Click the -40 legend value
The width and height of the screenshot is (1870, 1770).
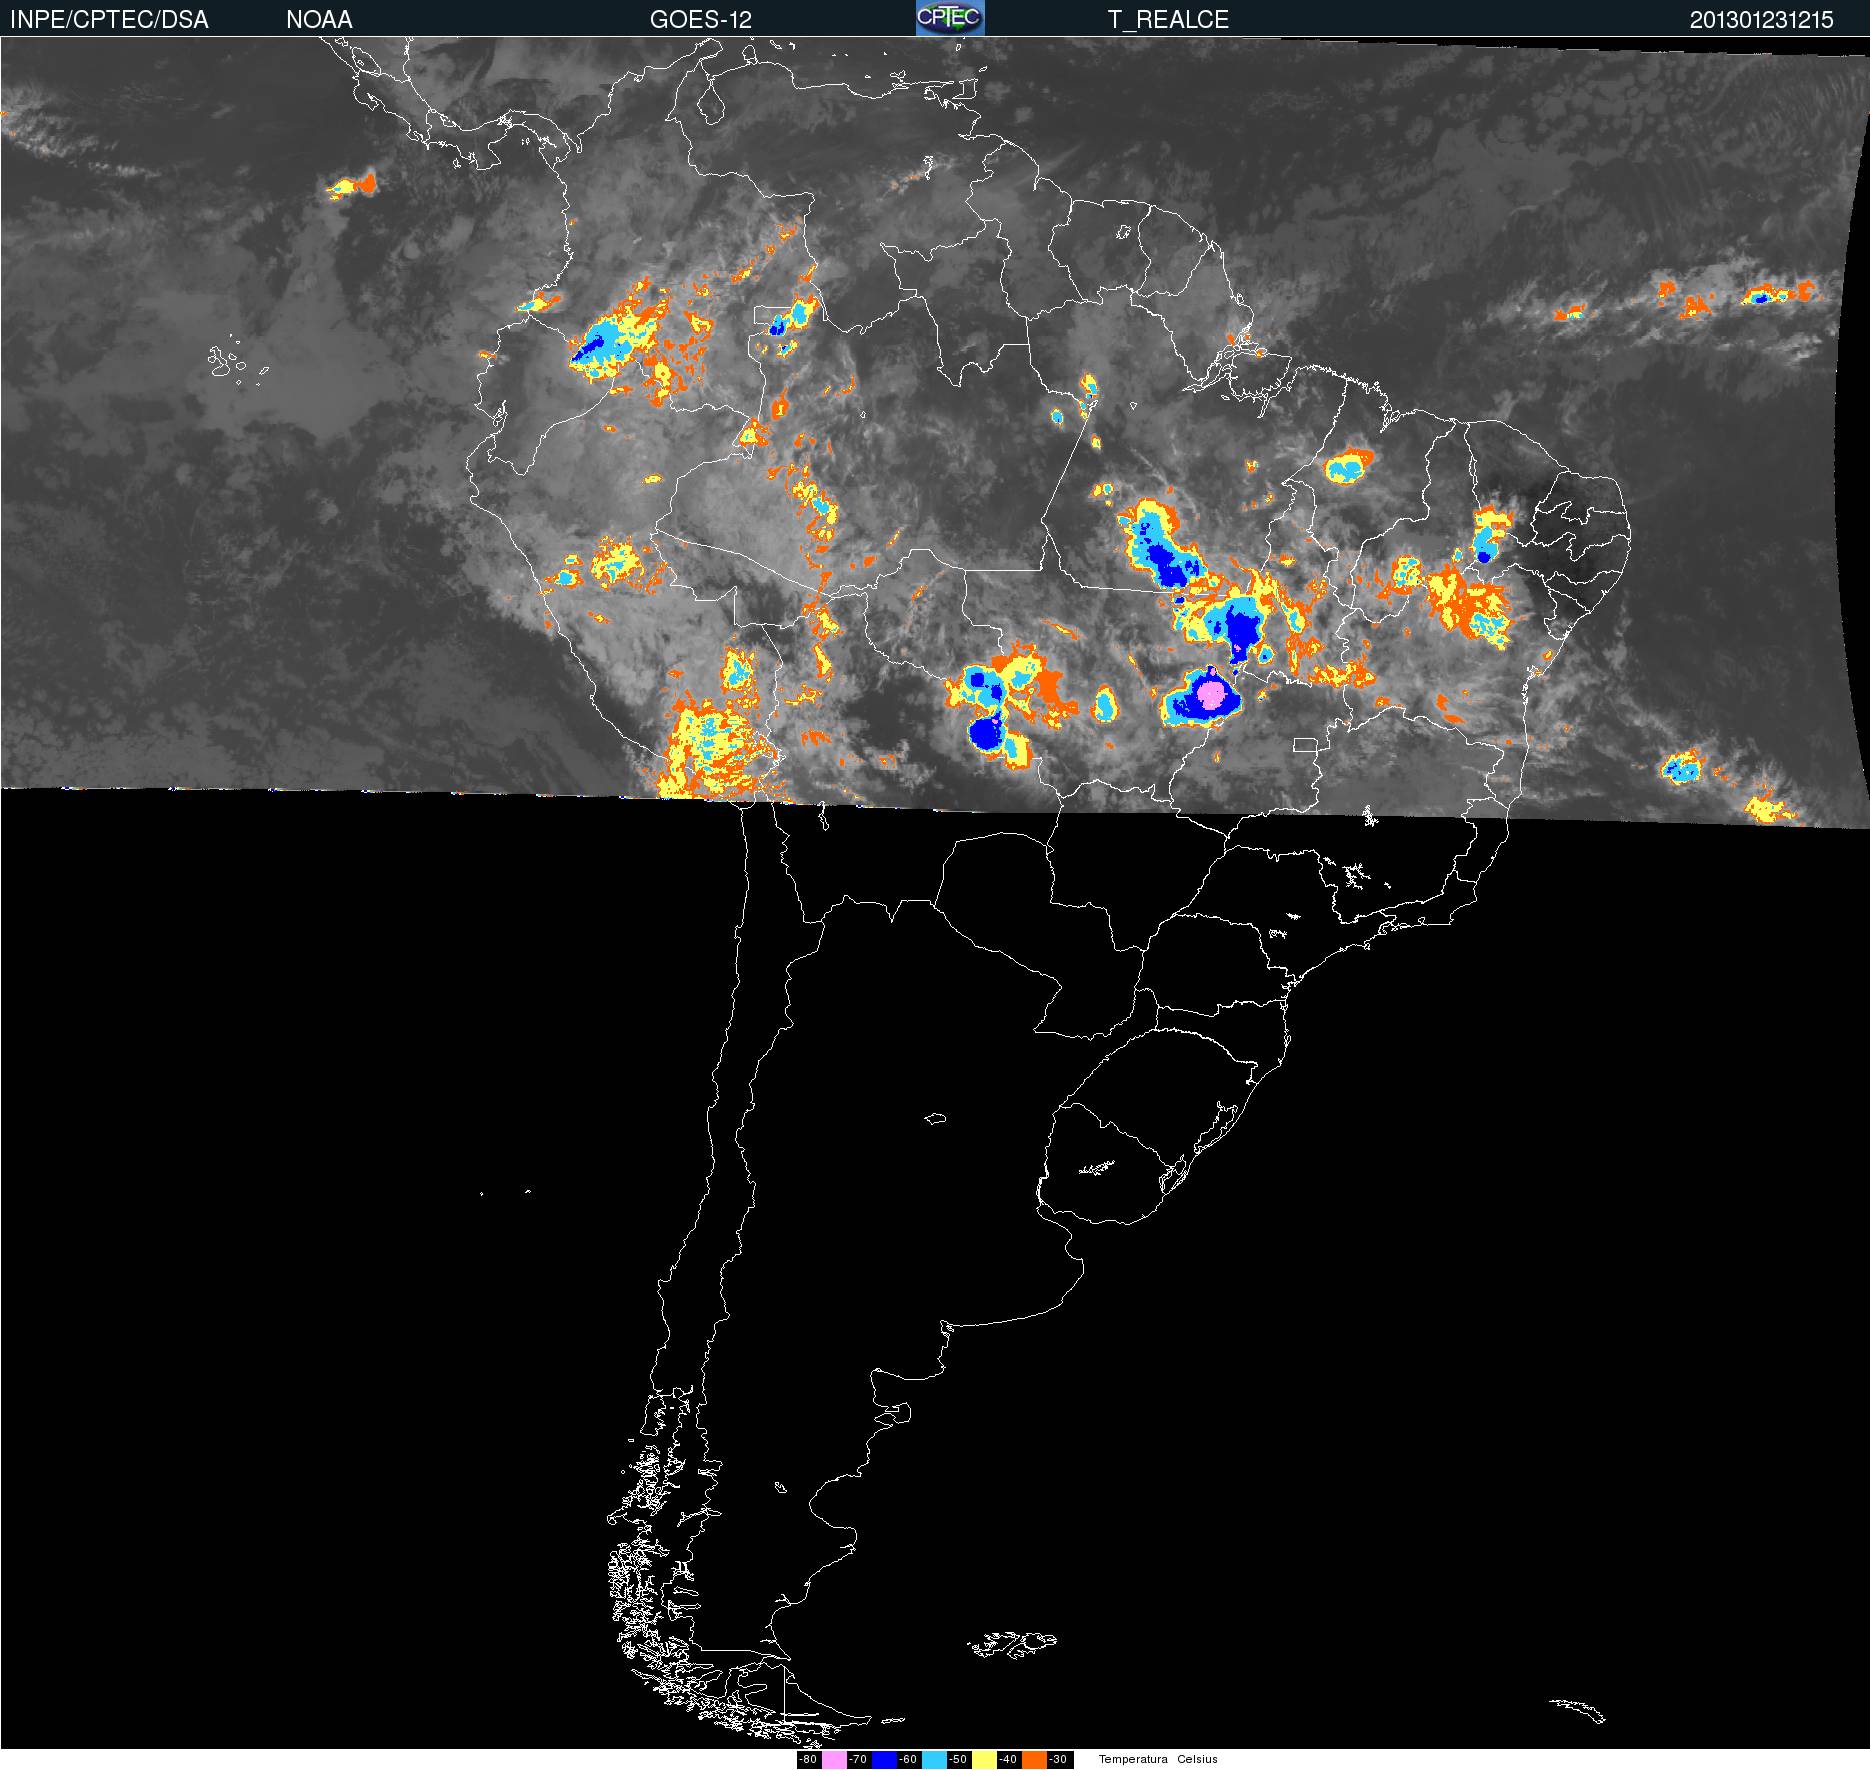pos(1008,1759)
